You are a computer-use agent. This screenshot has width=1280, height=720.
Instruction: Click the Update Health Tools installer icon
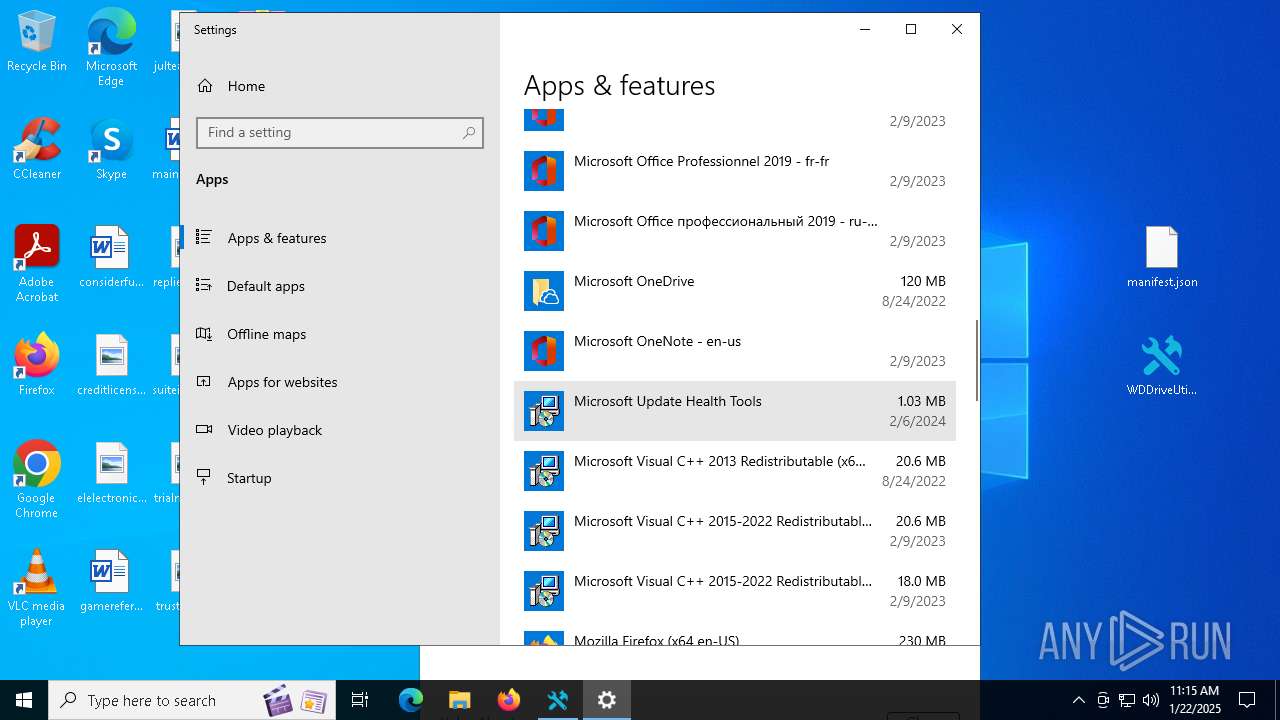click(x=544, y=411)
